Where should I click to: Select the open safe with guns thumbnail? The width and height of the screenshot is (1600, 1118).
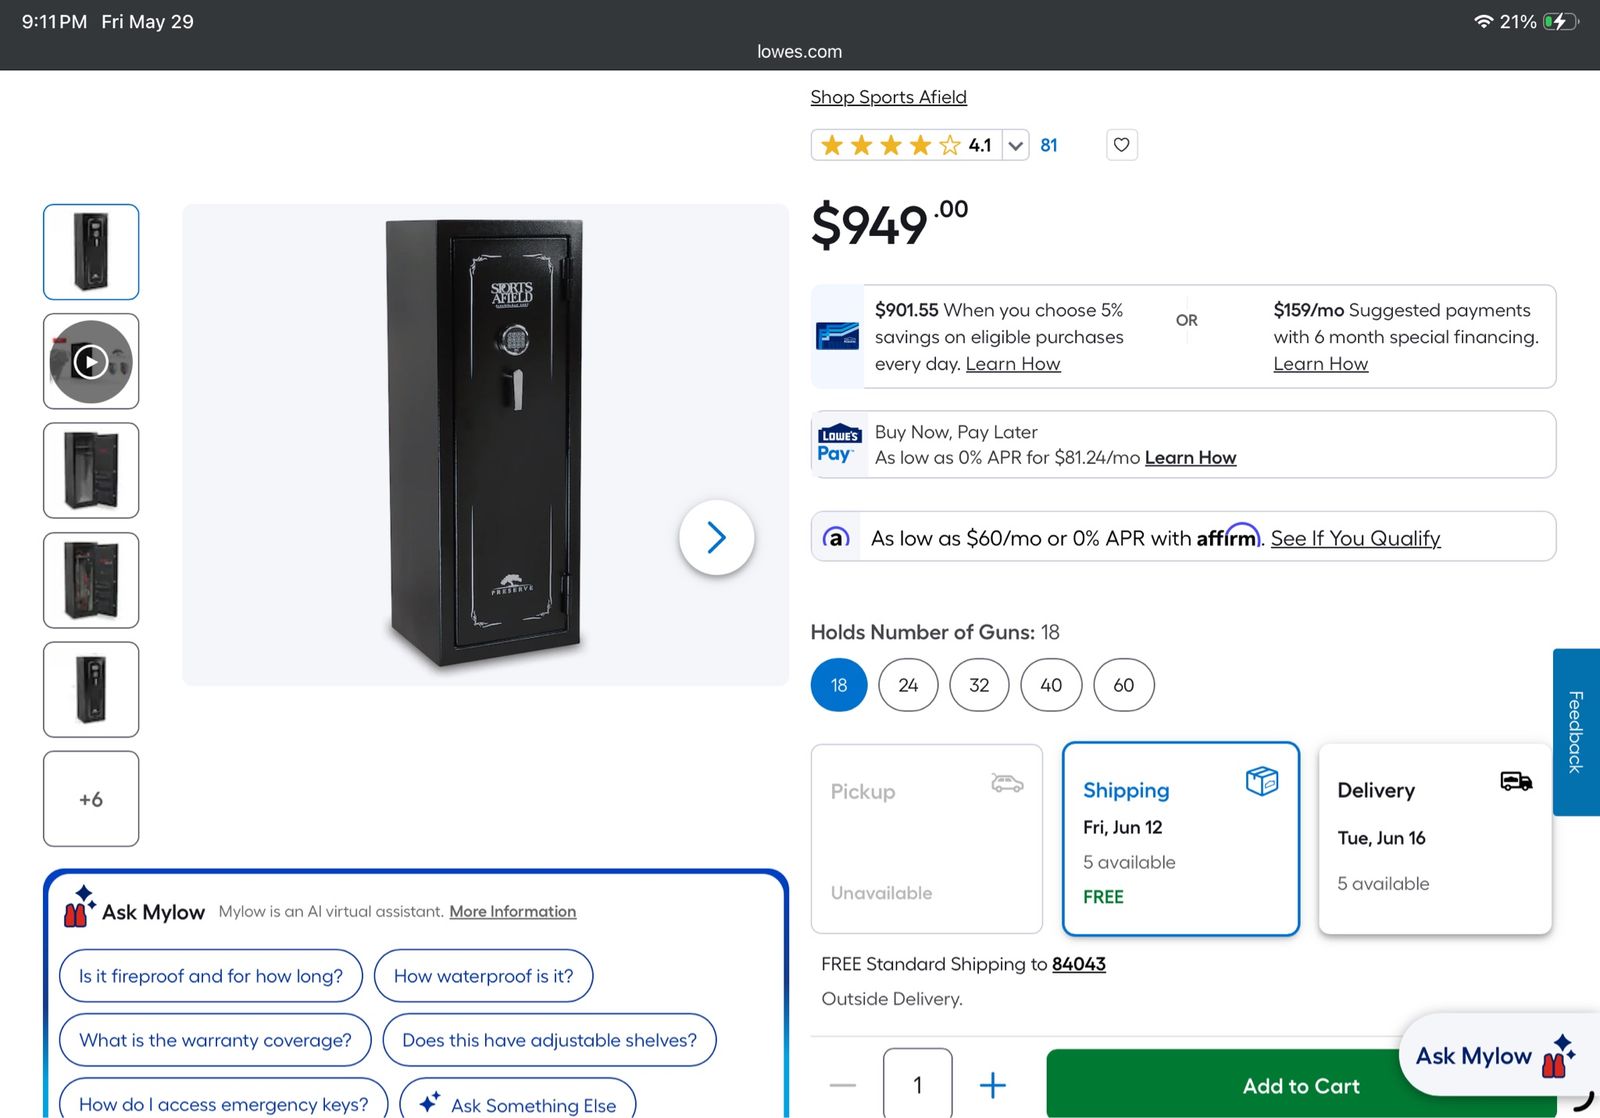(x=91, y=580)
